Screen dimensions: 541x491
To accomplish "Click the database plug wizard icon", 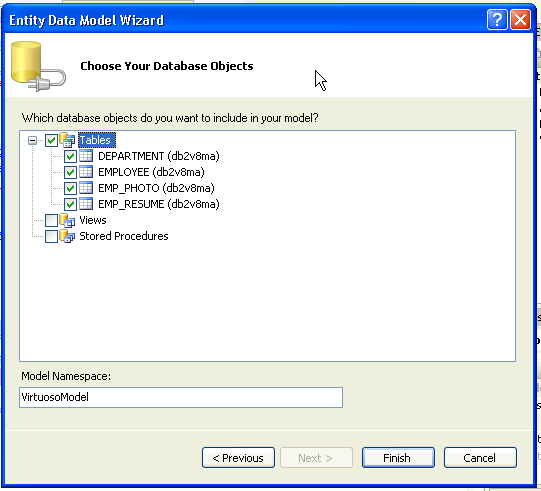I will point(38,67).
